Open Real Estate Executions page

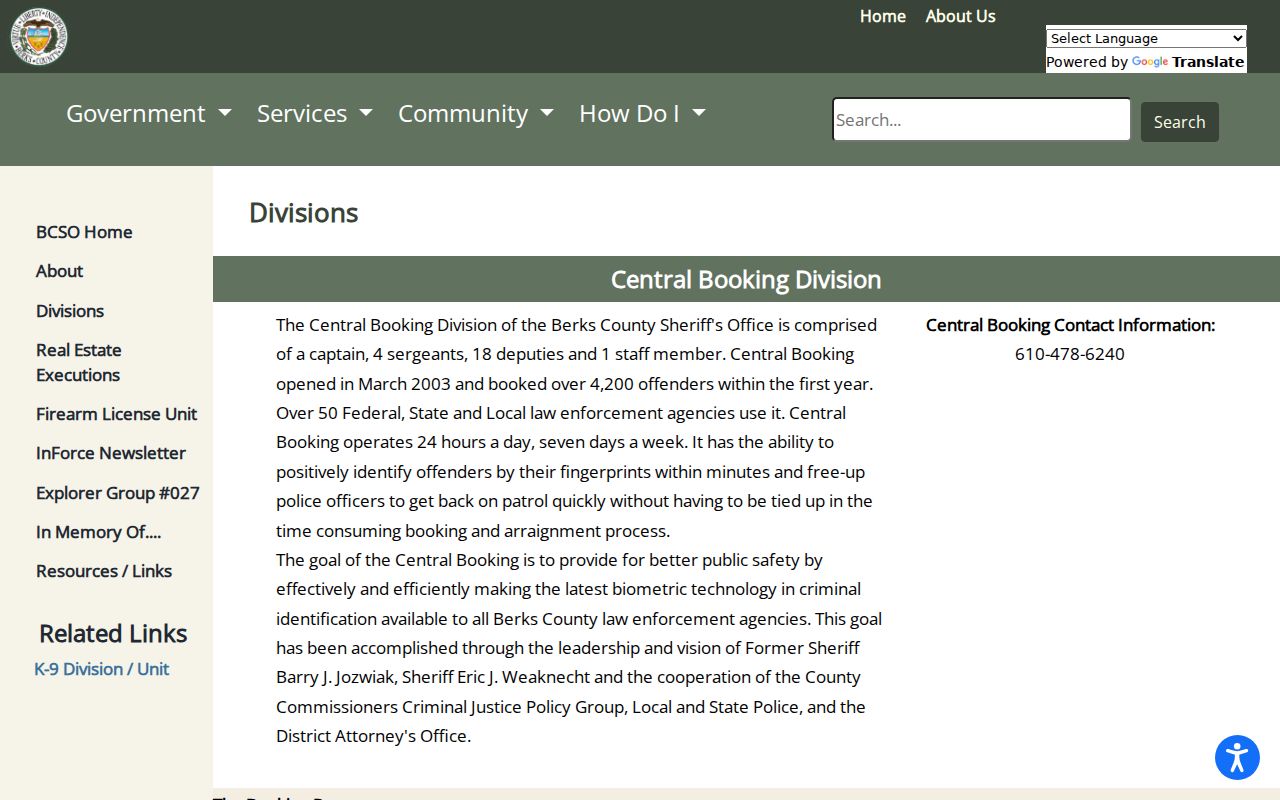[79, 362]
